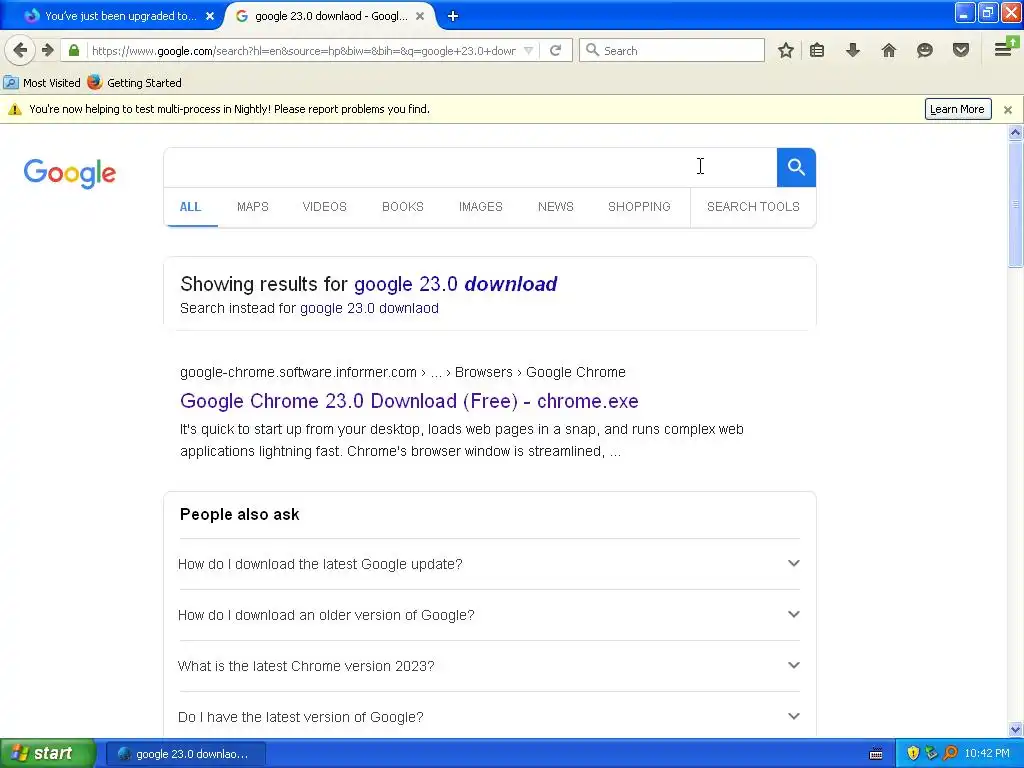Click the page scrollbar up arrow
The height and width of the screenshot is (768, 1024).
pyautogui.click(x=1016, y=133)
